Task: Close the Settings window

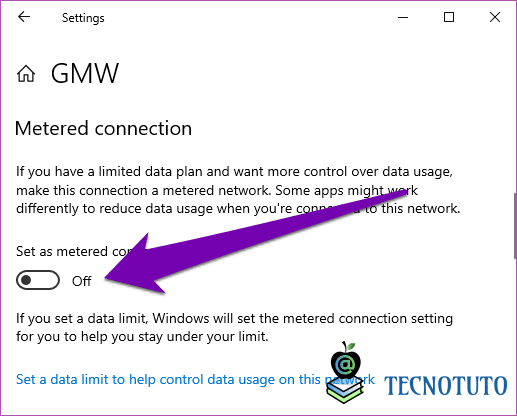Action: pos(495,17)
